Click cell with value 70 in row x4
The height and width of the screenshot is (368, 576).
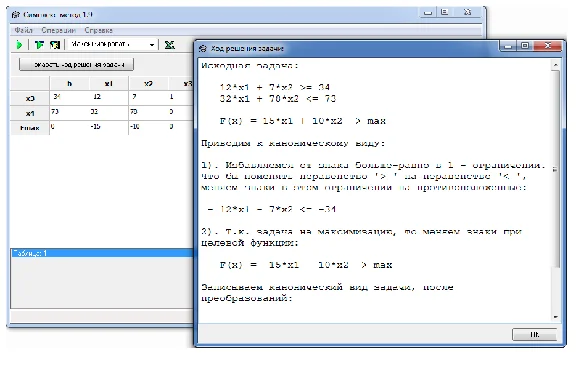coord(148,112)
